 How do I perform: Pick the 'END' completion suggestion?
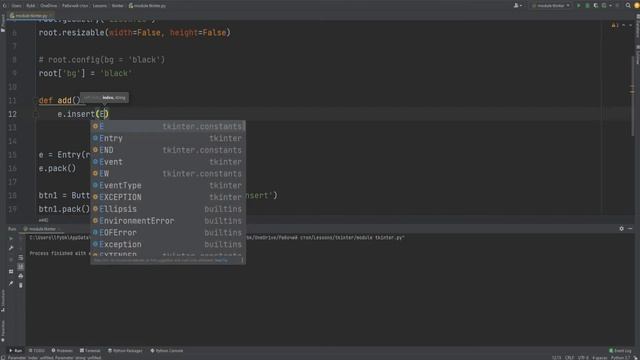[168, 150]
